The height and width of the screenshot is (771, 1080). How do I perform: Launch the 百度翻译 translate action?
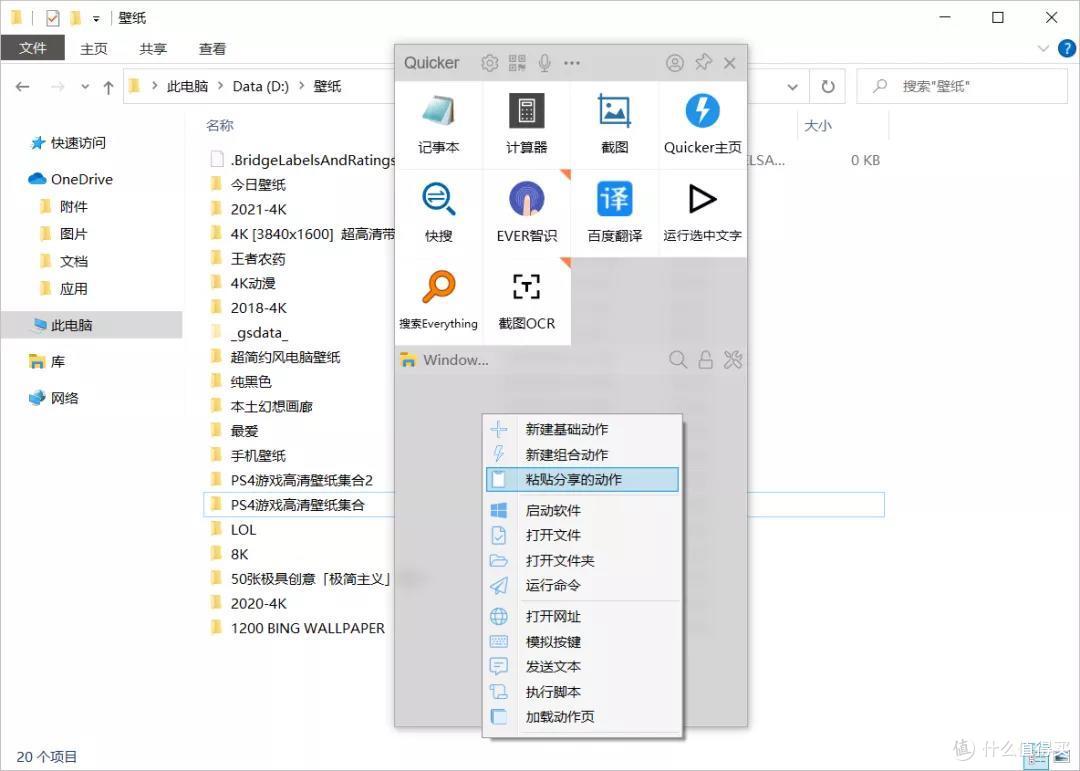[x=614, y=213]
